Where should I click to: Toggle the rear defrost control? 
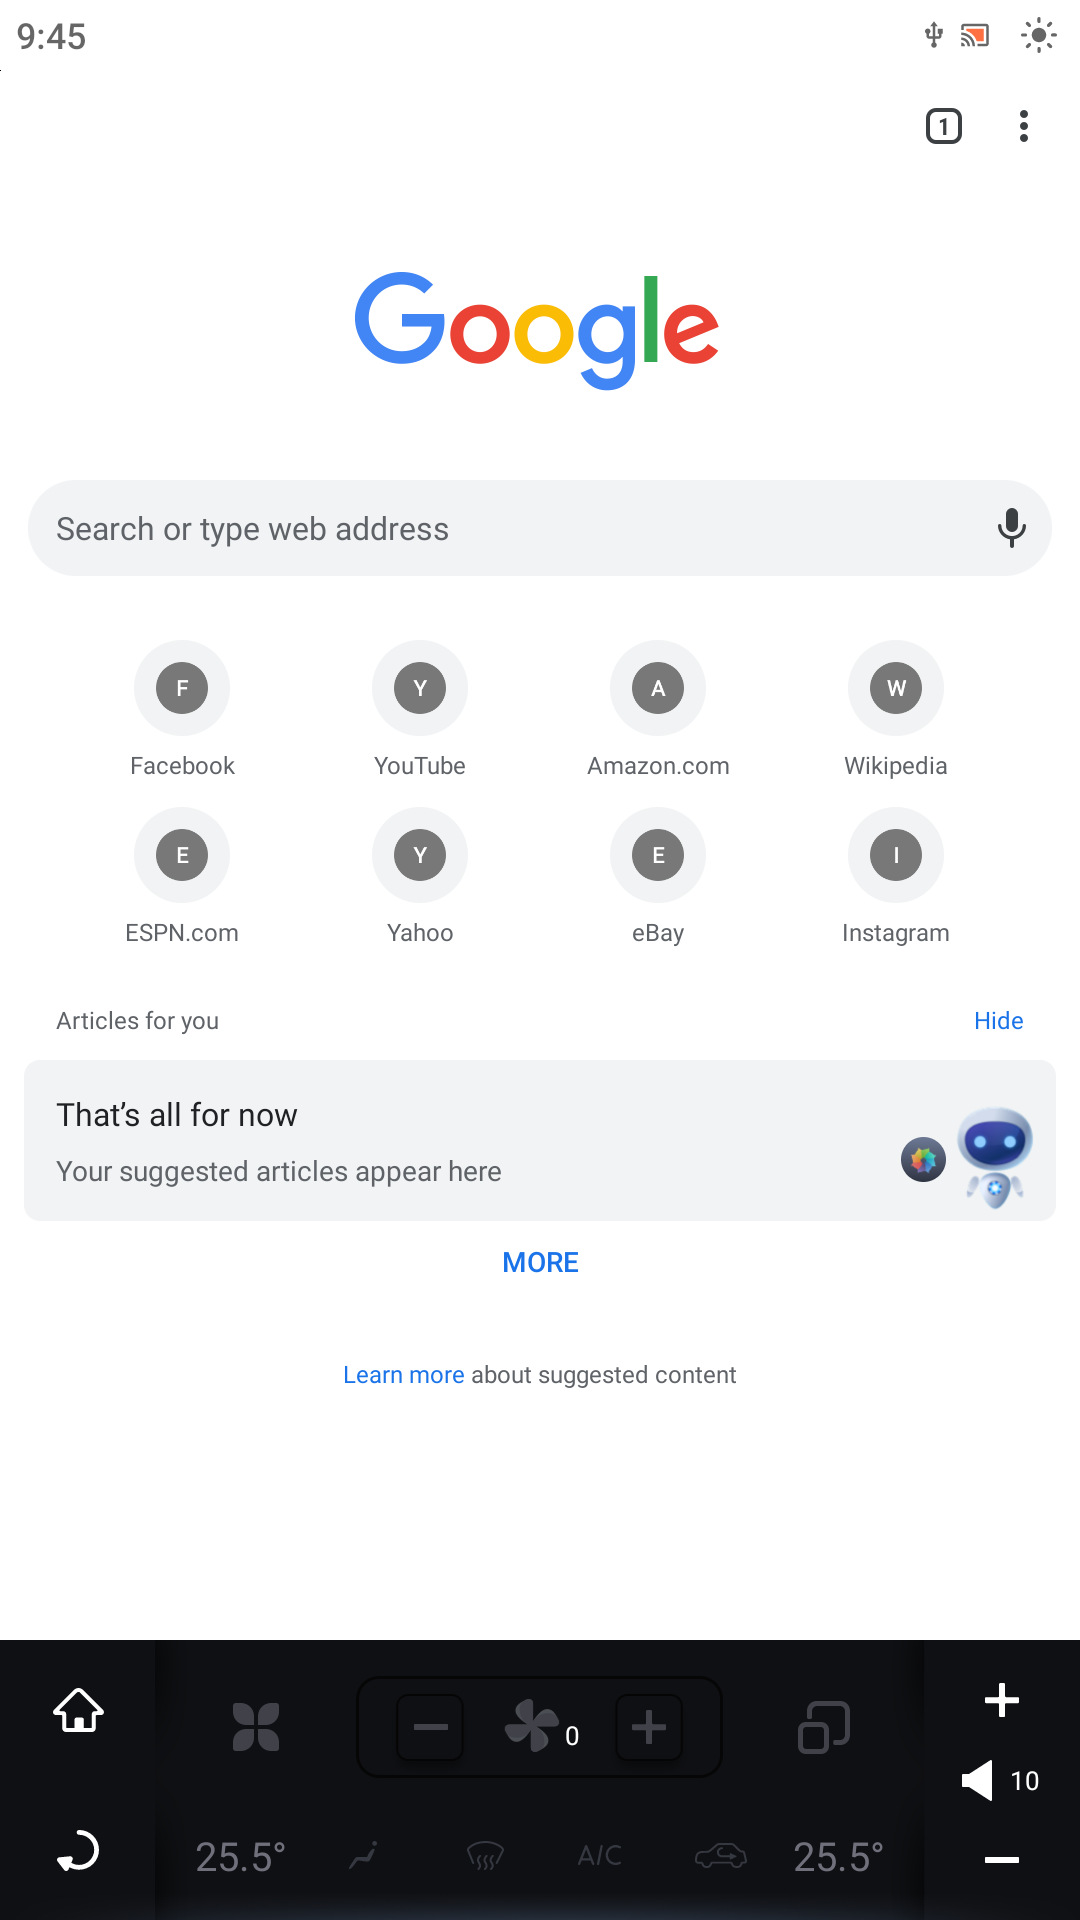(x=486, y=1856)
